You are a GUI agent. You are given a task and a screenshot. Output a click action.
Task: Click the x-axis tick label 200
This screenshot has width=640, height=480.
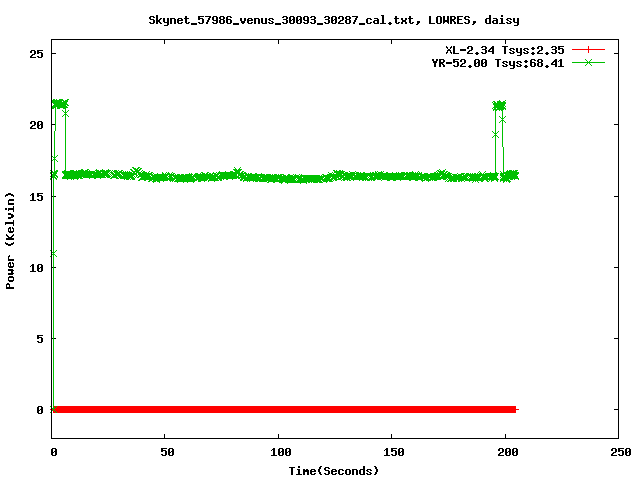coord(508,452)
